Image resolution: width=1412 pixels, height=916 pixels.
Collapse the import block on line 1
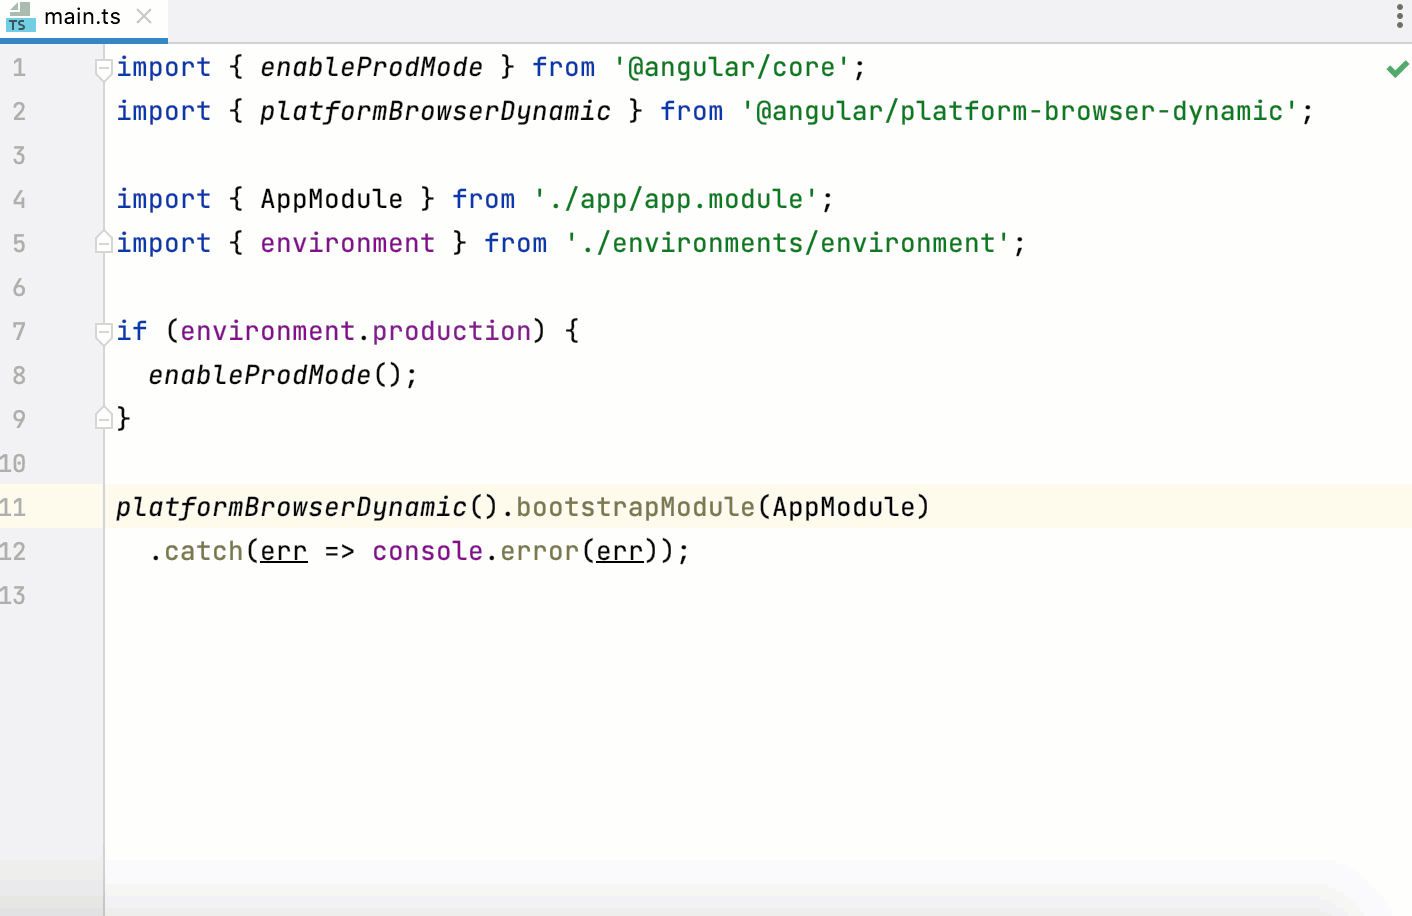(103, 67)
